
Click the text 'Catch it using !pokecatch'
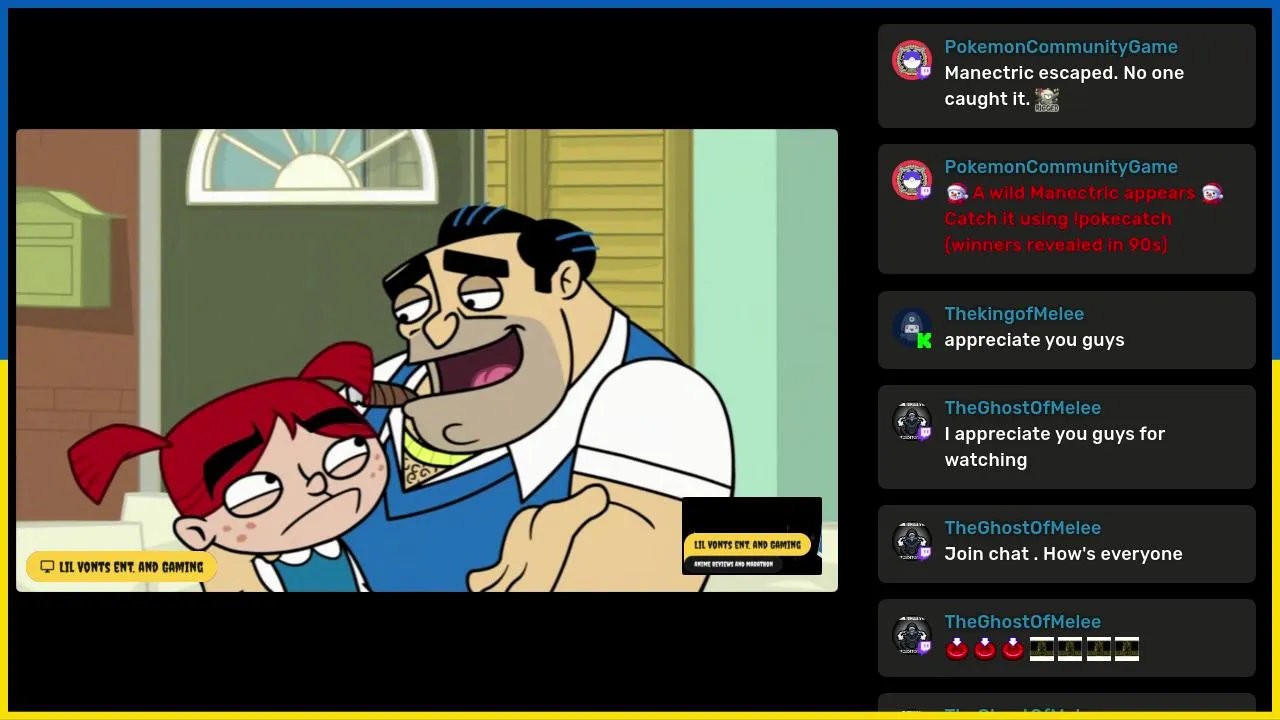click(1058, 219)
